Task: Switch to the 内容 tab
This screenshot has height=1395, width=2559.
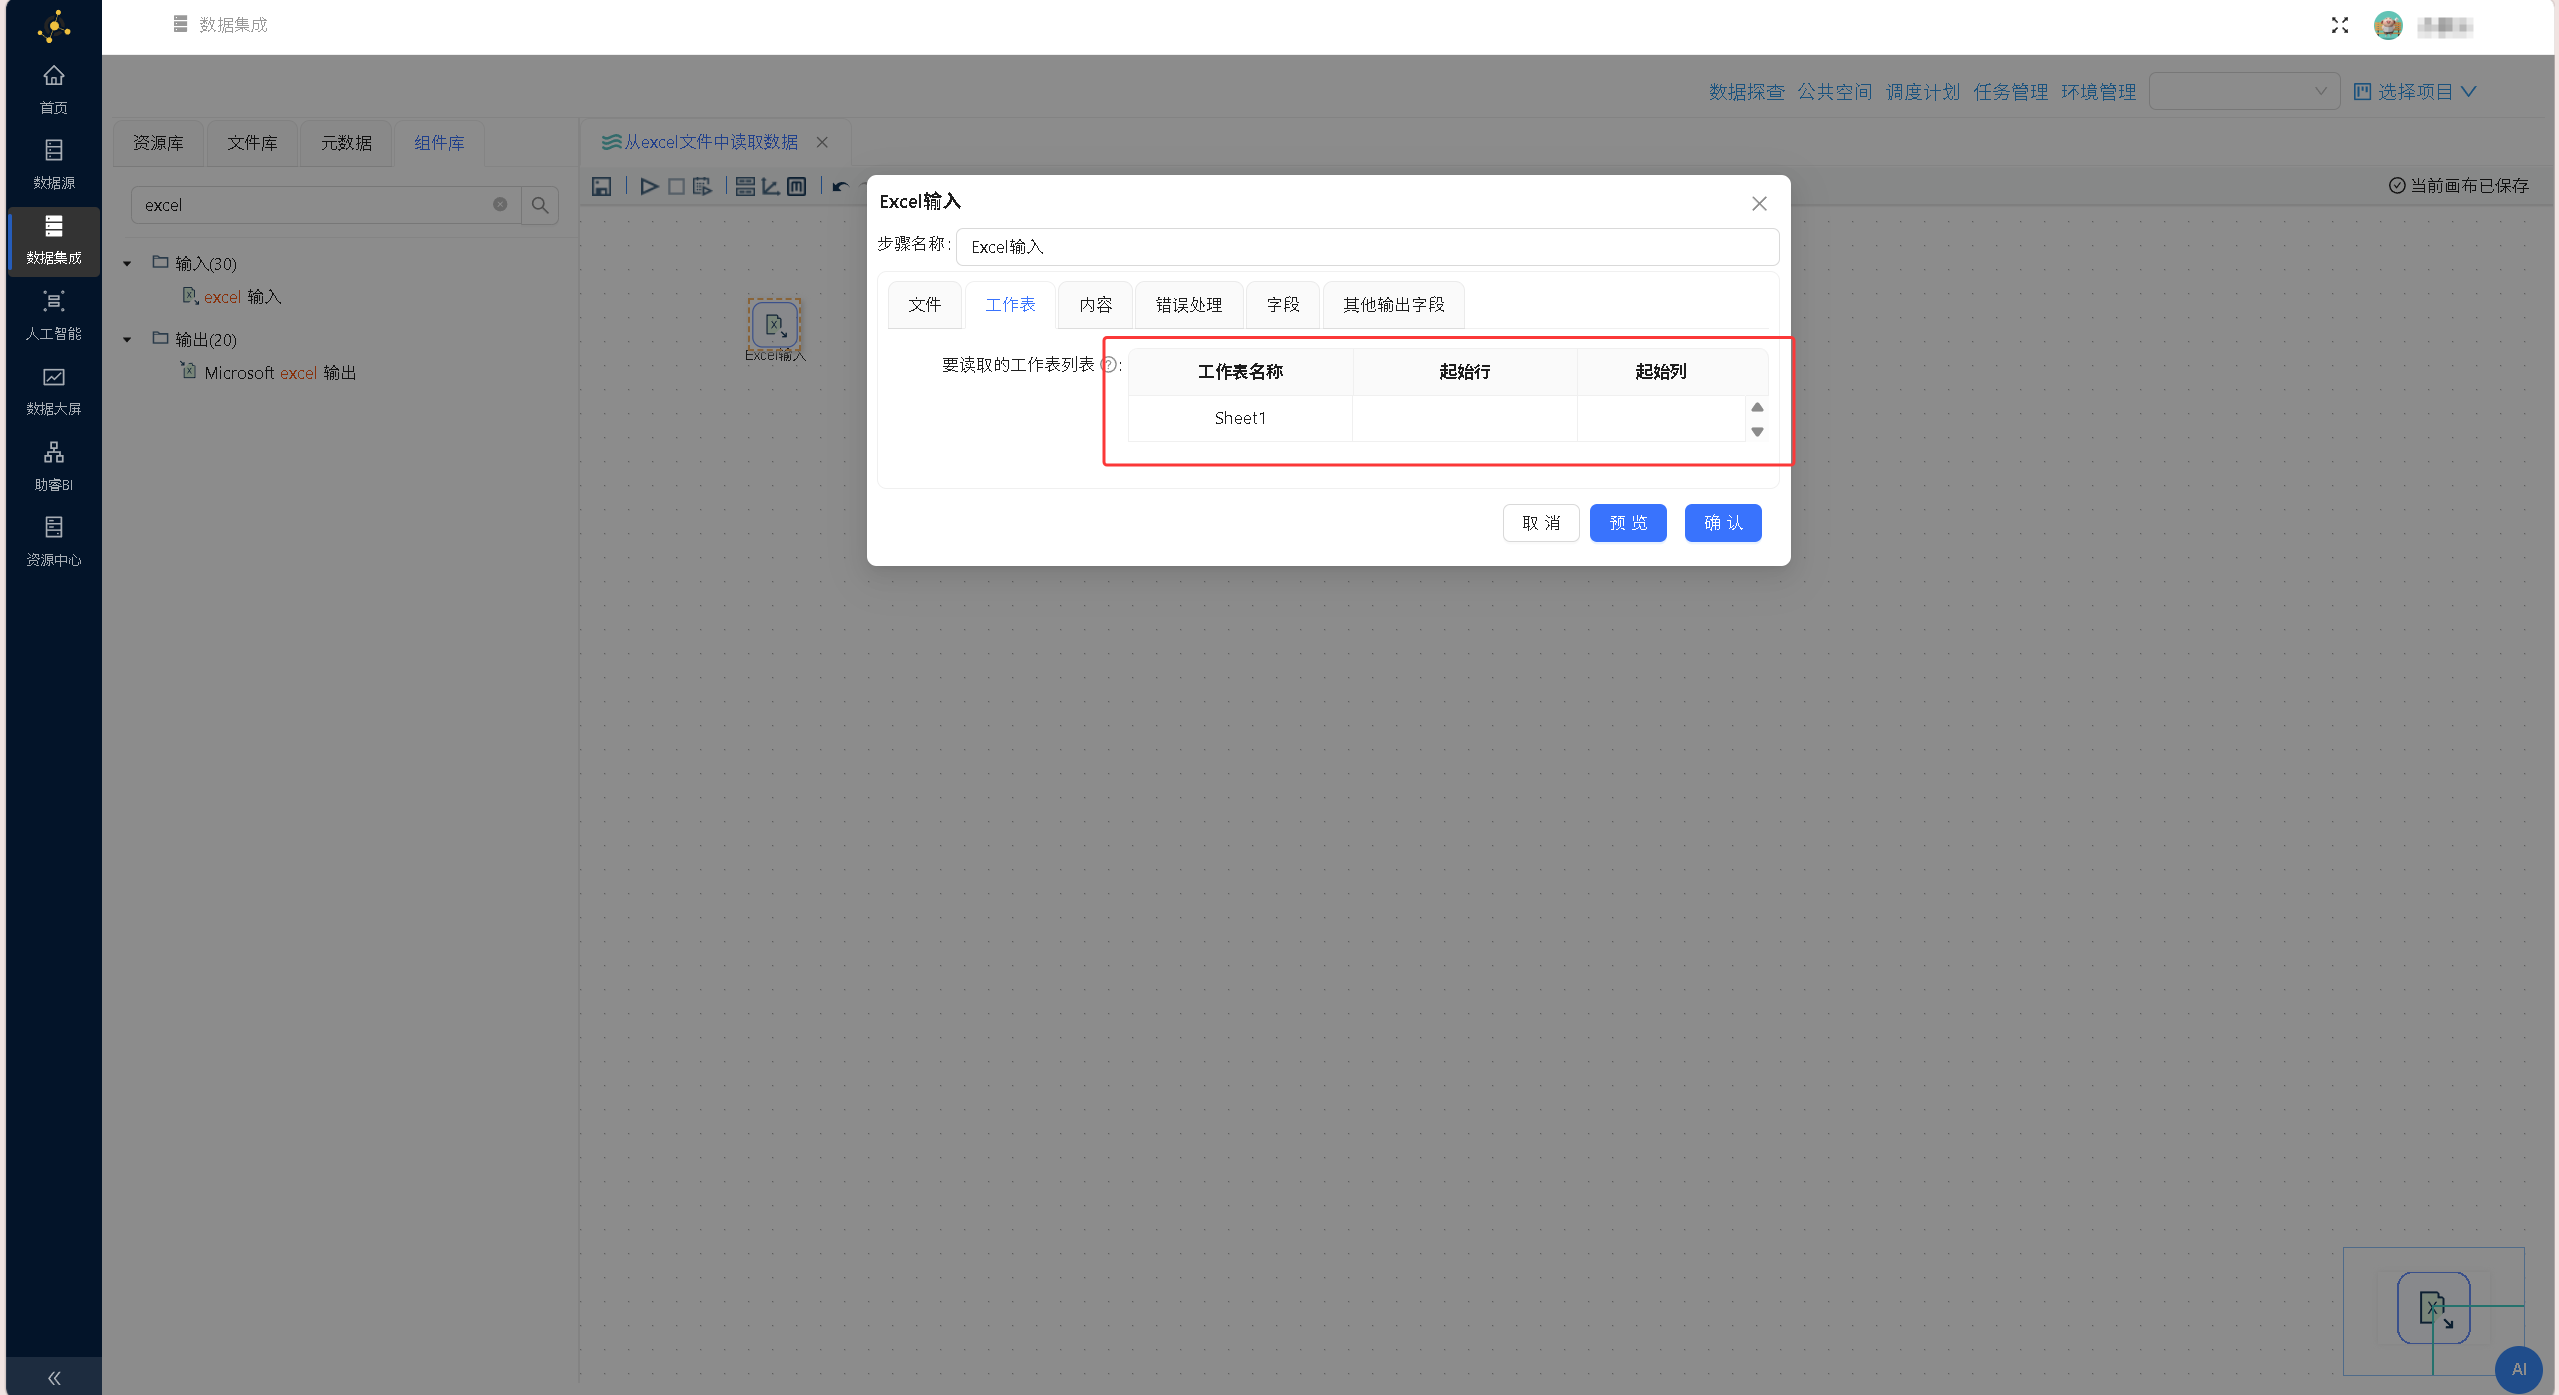Action: coord(1095,305)
